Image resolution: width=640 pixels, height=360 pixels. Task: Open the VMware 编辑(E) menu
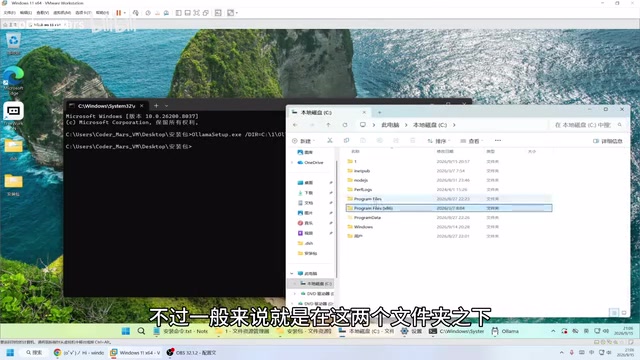tap(26, 13)
